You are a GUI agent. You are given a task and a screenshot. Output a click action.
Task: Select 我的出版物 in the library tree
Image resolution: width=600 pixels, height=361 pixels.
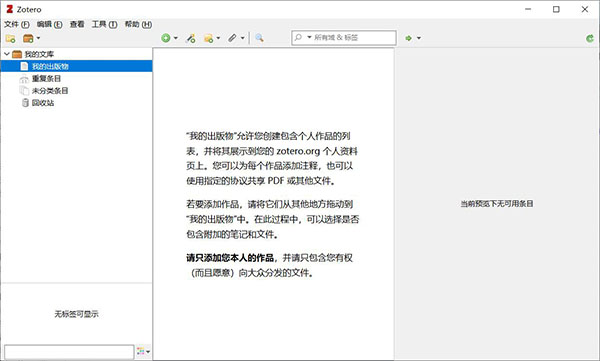click(x=50, y=66)
